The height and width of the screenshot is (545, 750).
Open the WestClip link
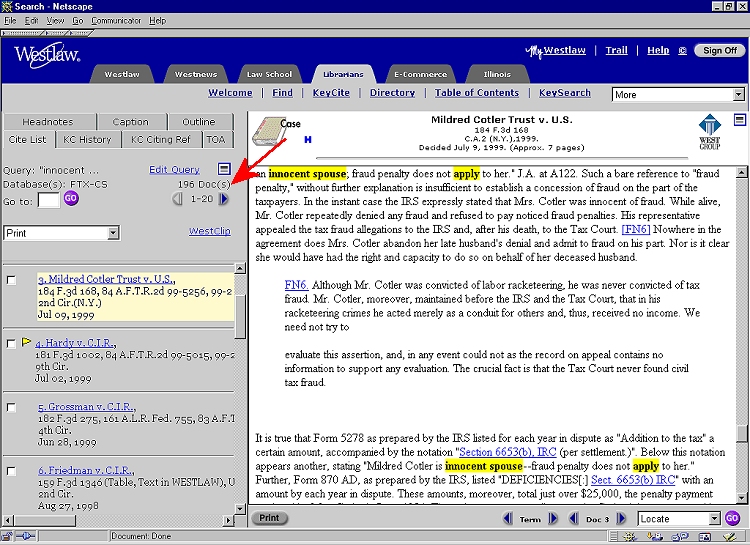(210, 231)
